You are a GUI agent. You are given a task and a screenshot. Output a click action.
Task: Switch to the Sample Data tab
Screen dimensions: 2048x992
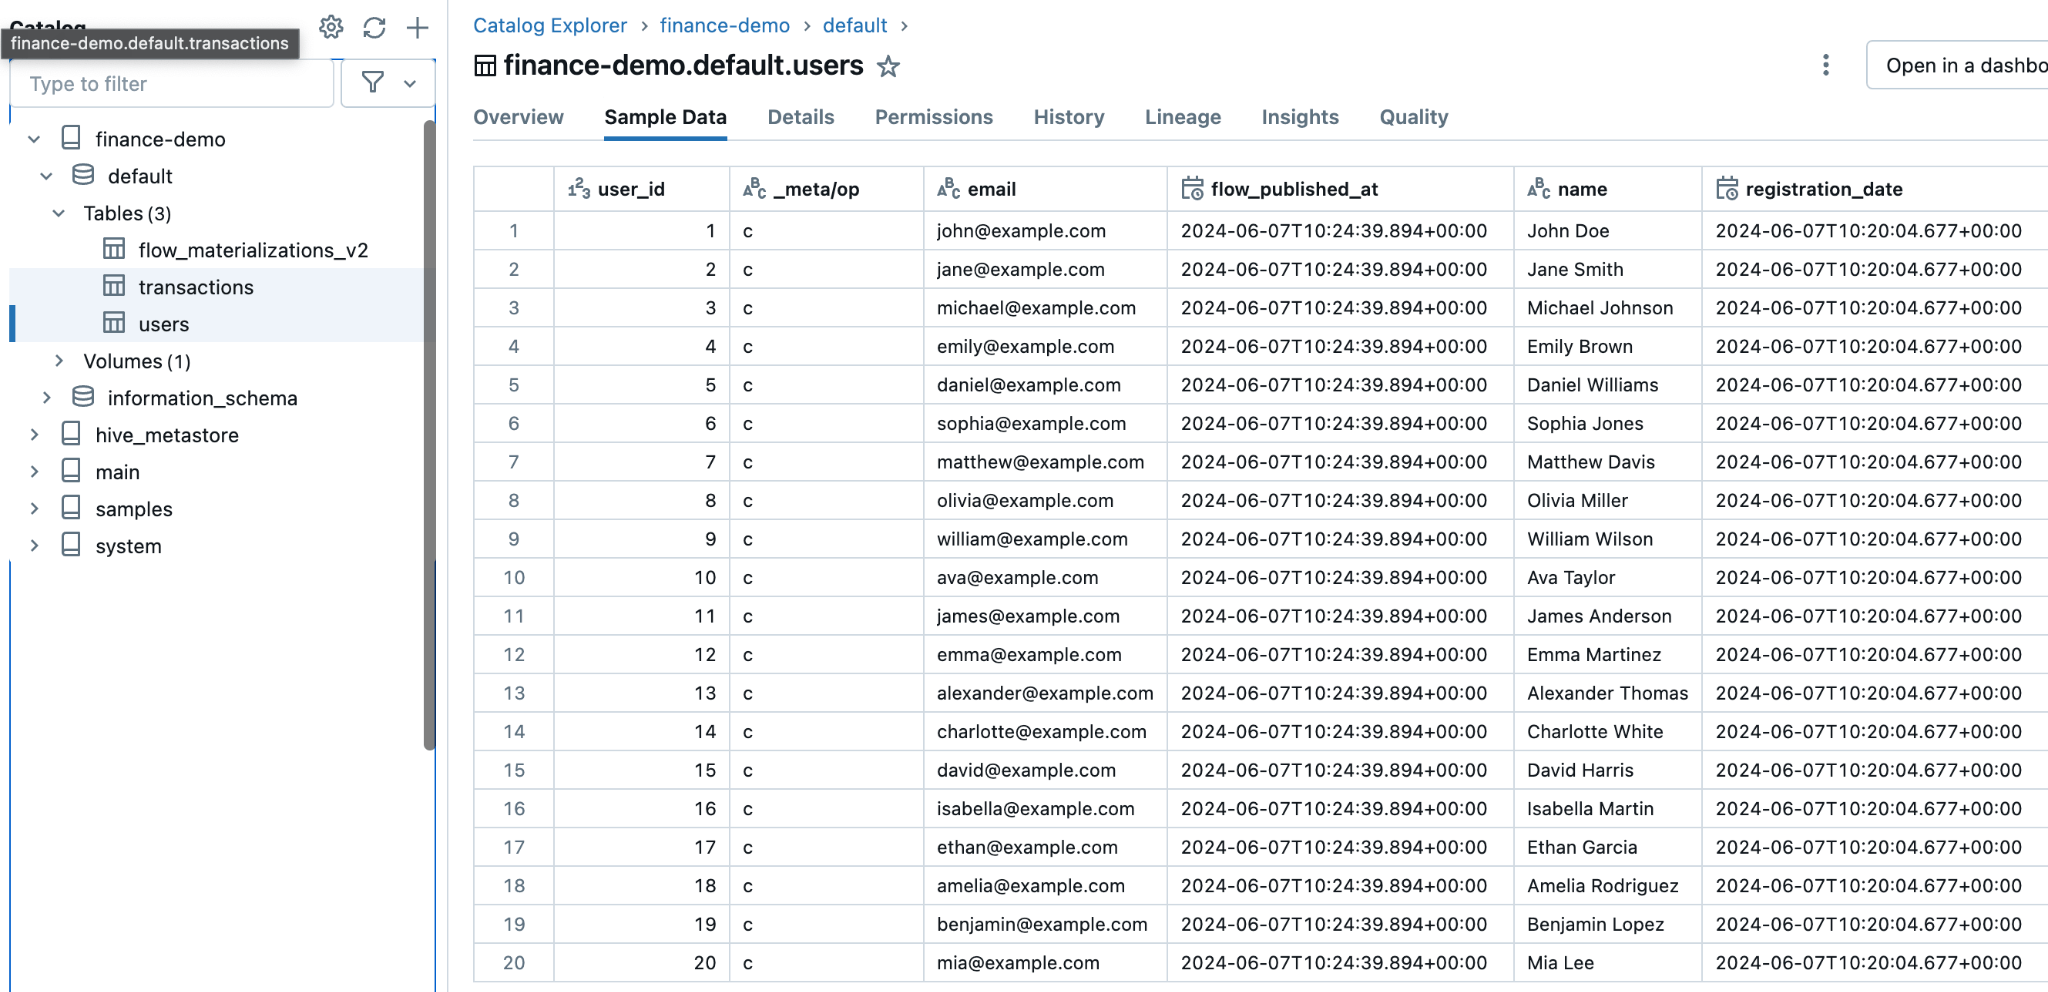[x=665, y=117]
